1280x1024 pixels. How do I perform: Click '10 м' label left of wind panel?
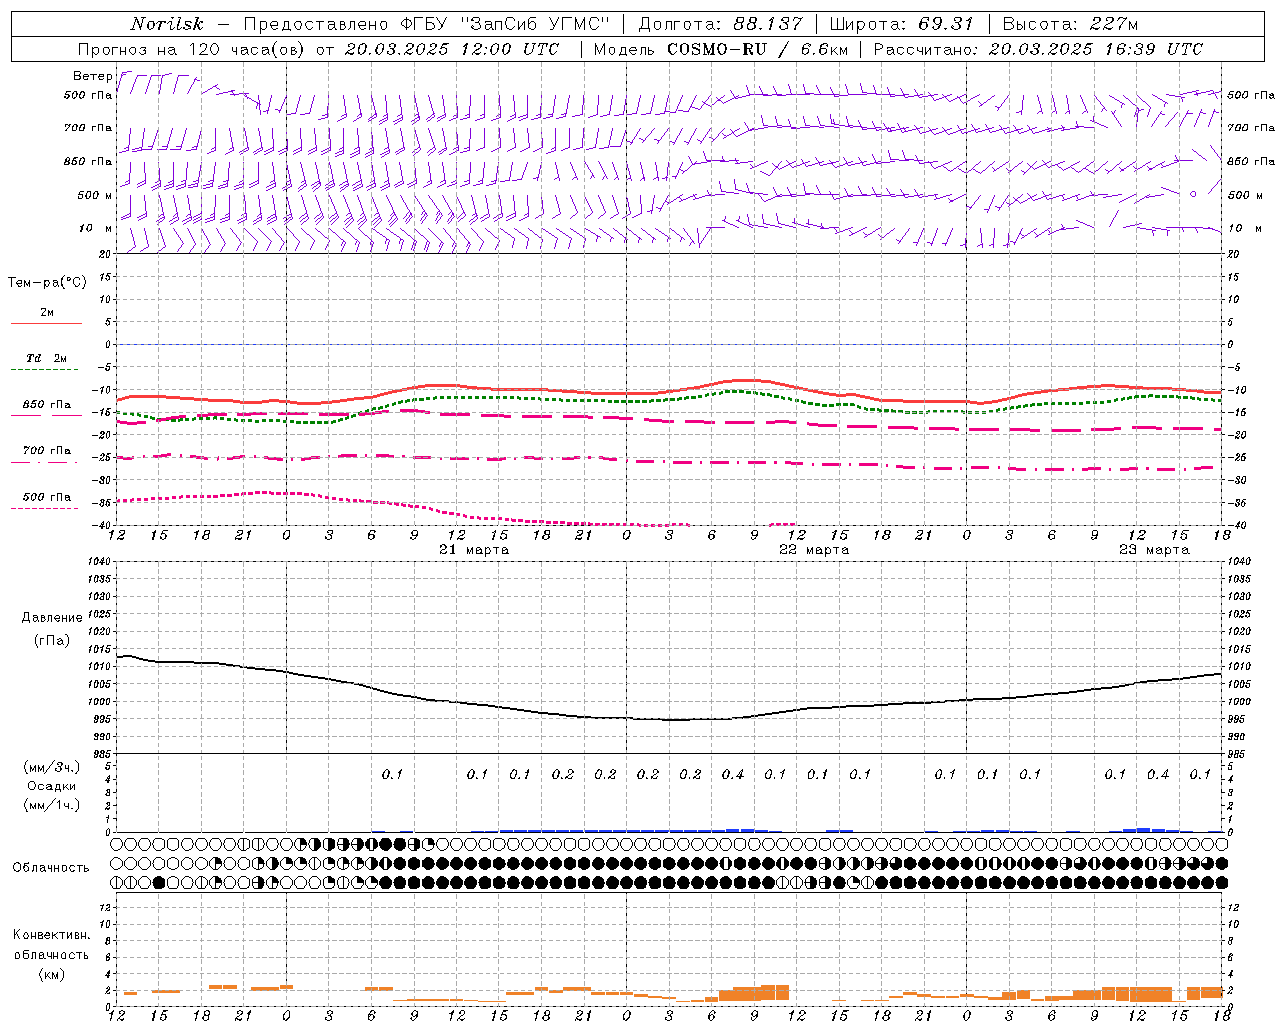(96, 228)
